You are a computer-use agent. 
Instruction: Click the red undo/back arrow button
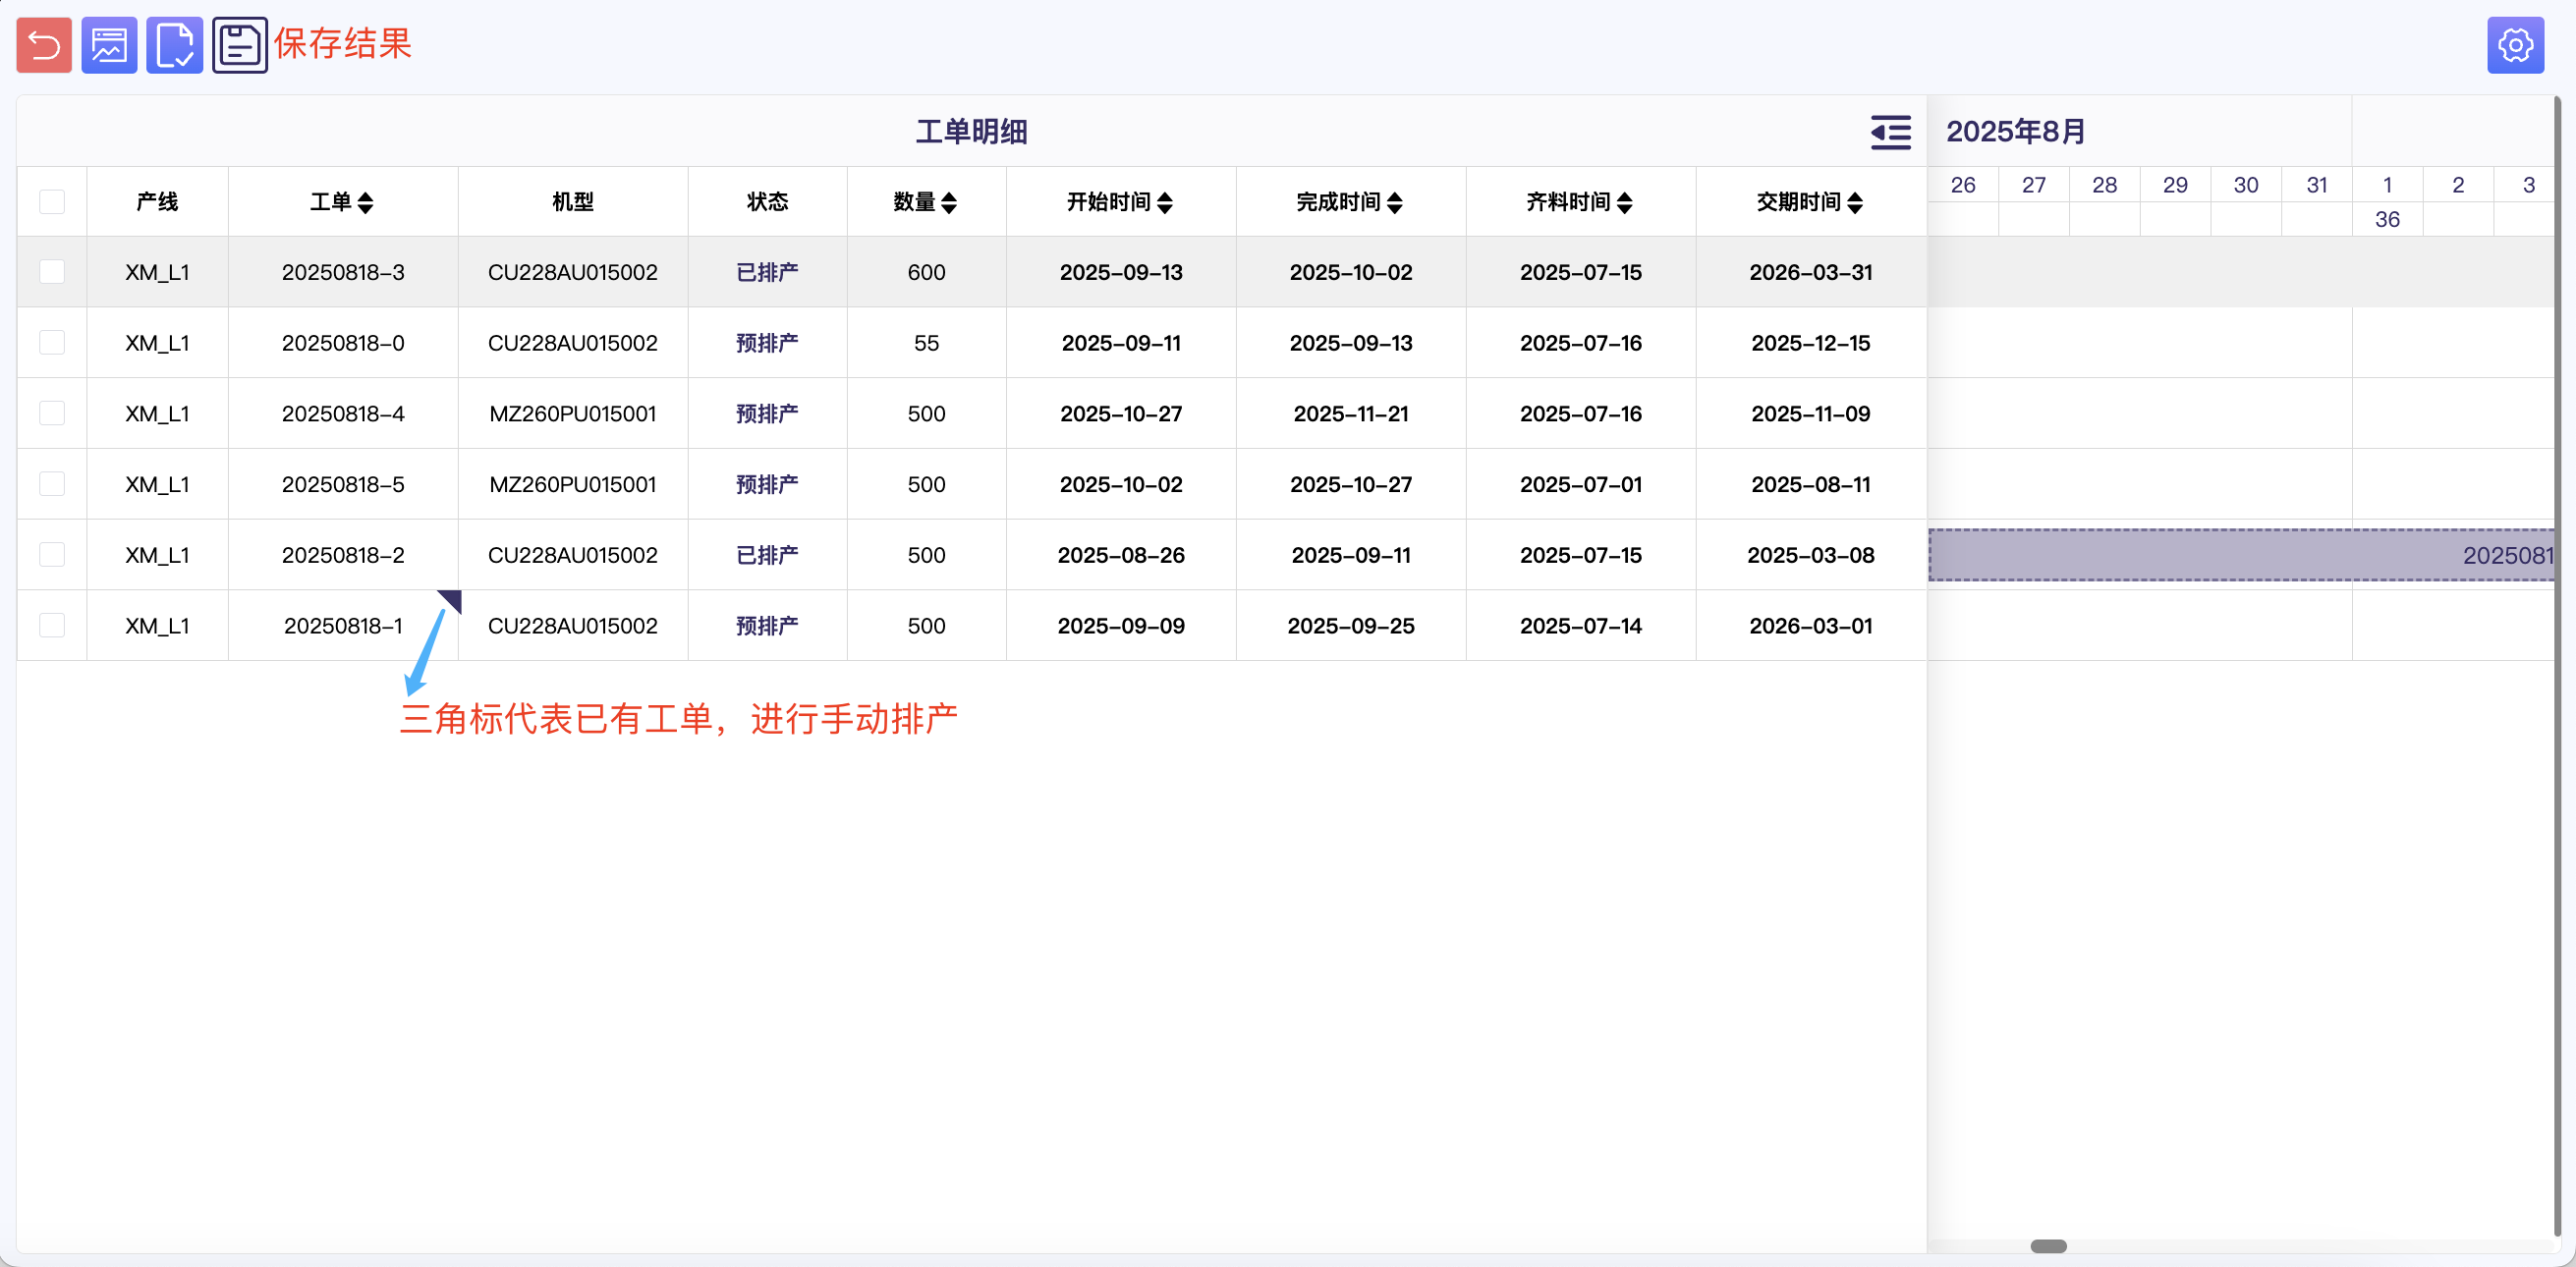44,45
